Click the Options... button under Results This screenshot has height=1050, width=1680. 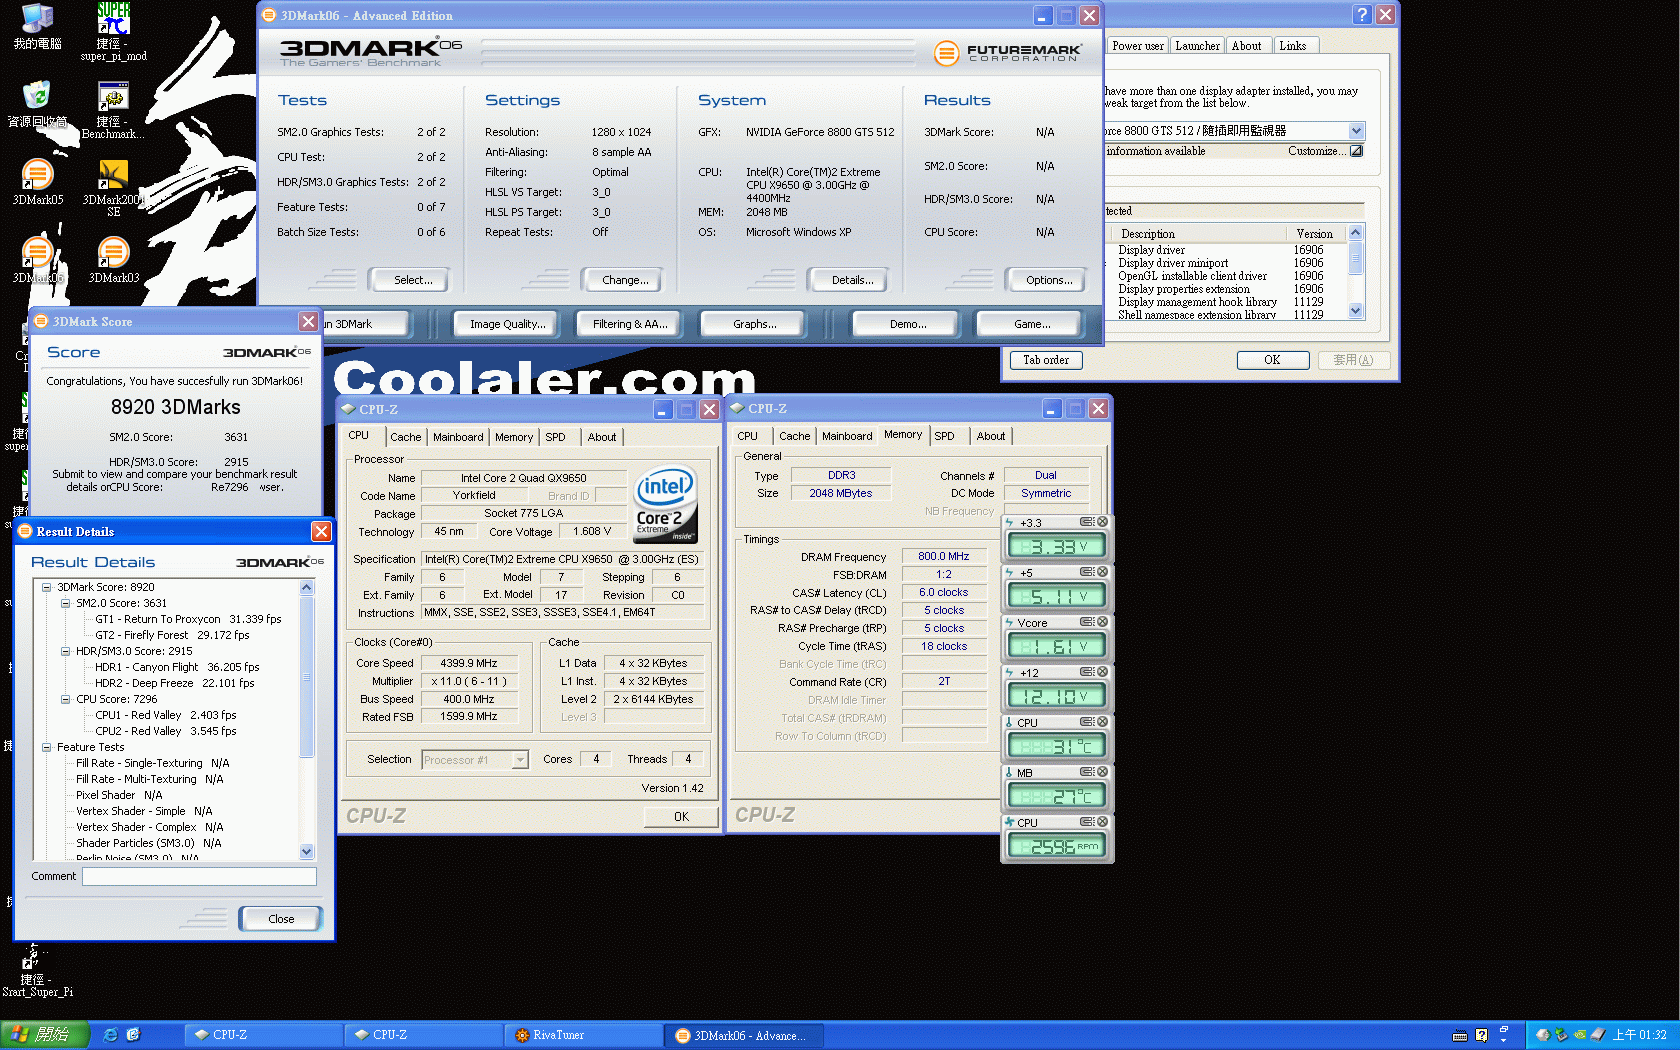[1045, 280]
